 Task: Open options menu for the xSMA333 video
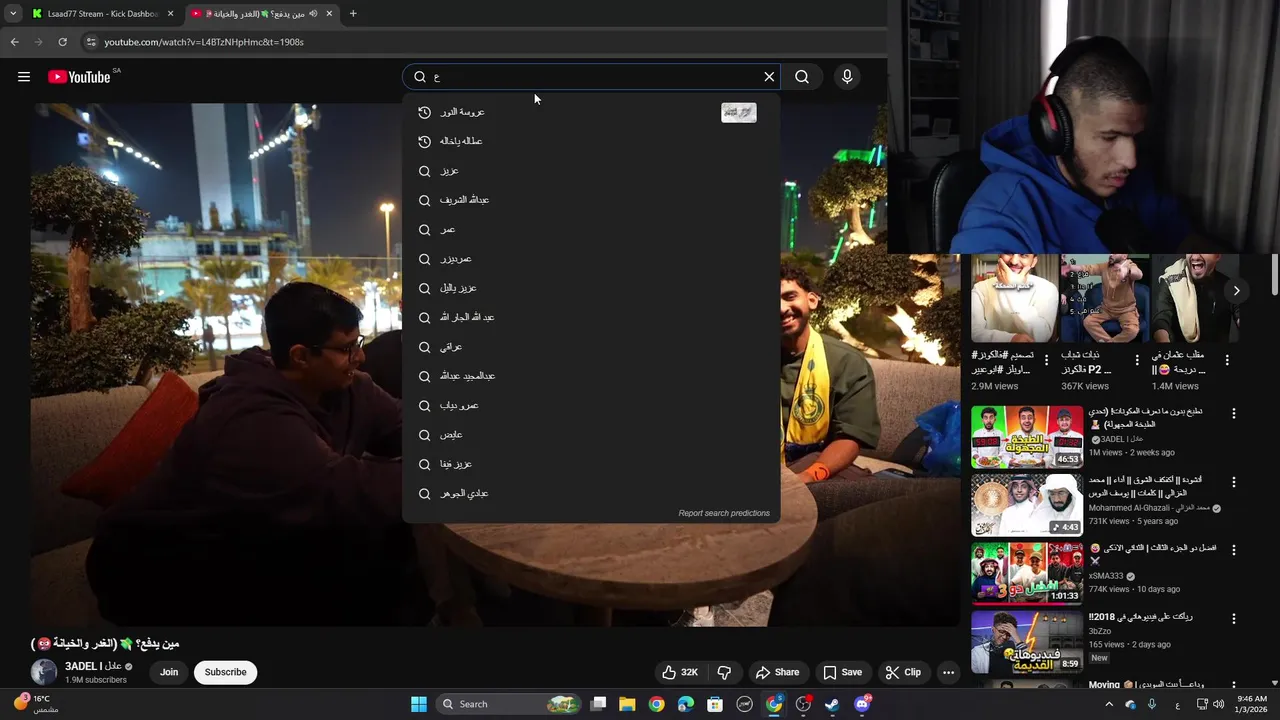pyautogui.click(x=1234, y=550)
